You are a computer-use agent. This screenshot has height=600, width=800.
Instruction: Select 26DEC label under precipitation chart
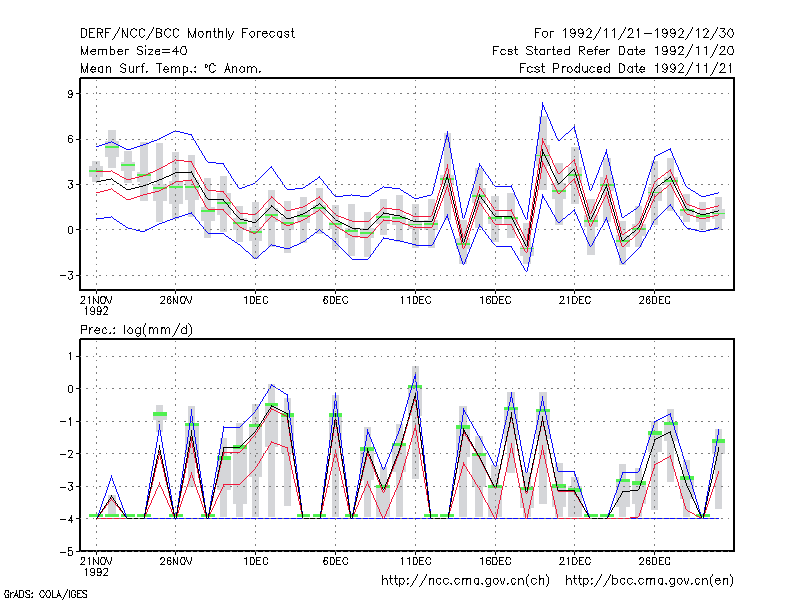655,561
